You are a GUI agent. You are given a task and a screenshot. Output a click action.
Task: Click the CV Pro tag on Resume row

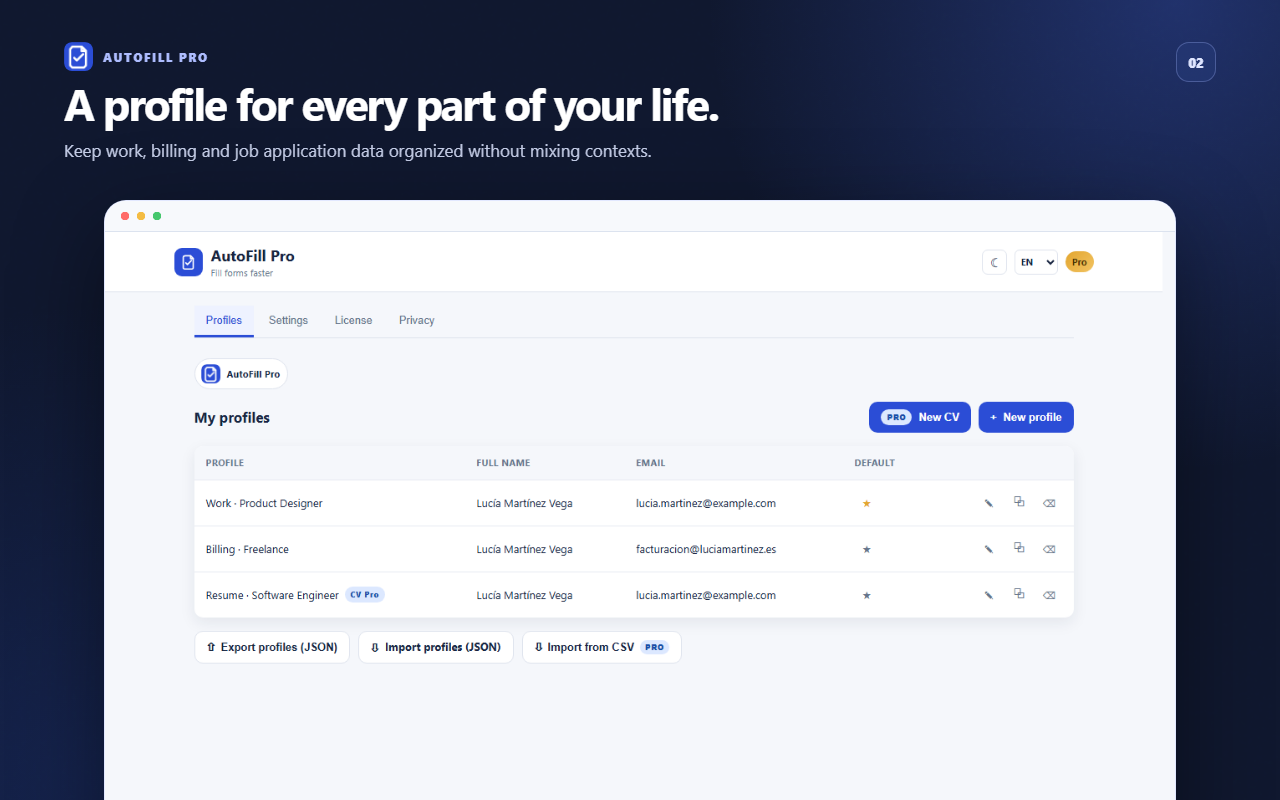pyautogui.click(x=365, y=594)
